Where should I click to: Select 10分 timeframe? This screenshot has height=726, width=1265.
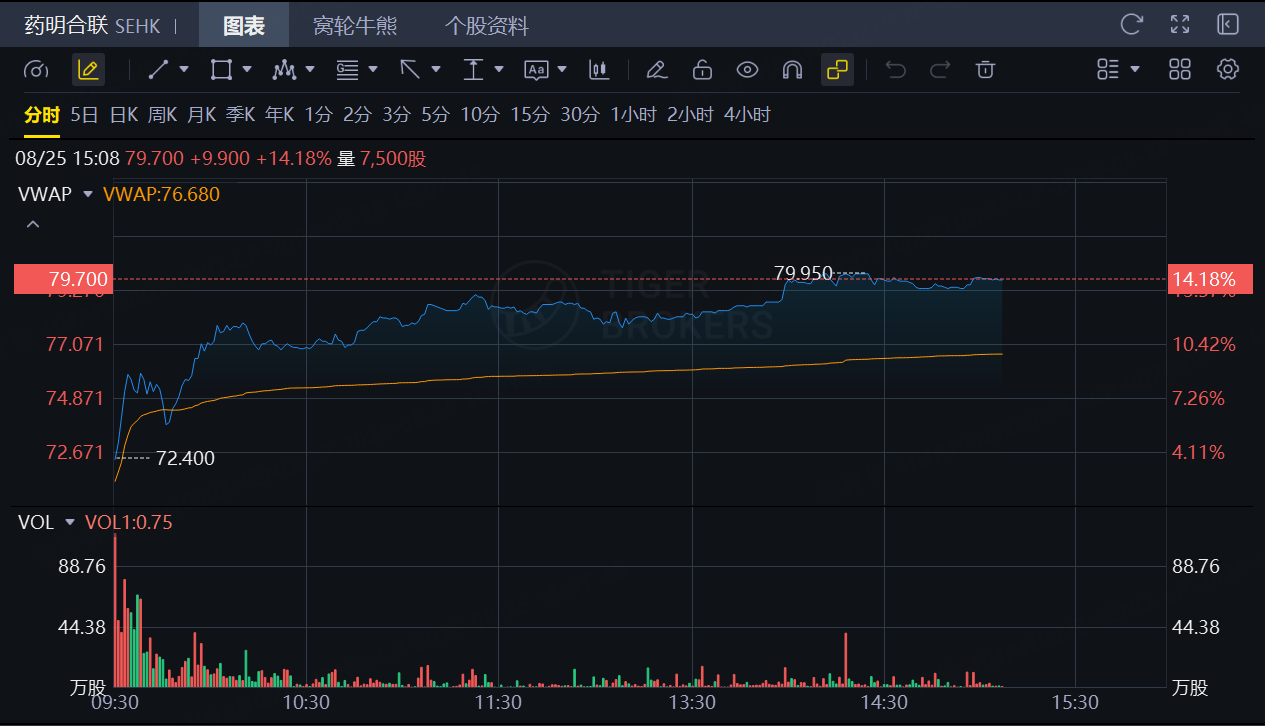point(480,115)
